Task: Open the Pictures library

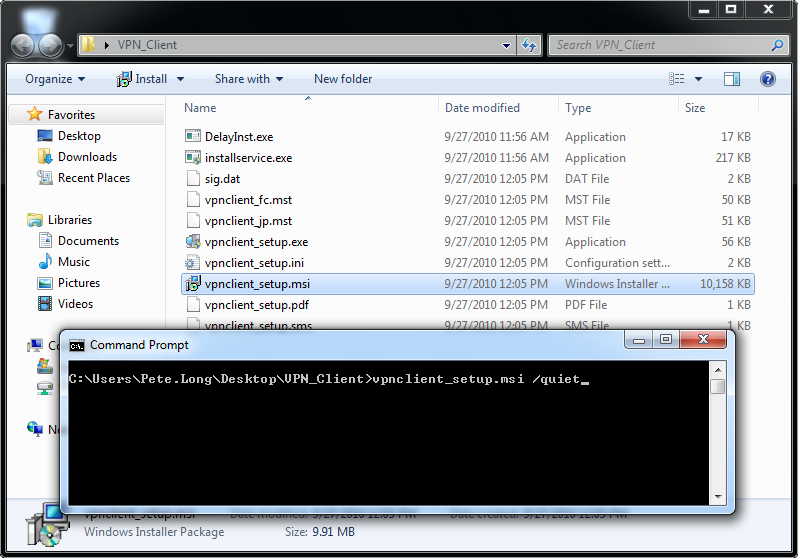Action: (79, 283)
